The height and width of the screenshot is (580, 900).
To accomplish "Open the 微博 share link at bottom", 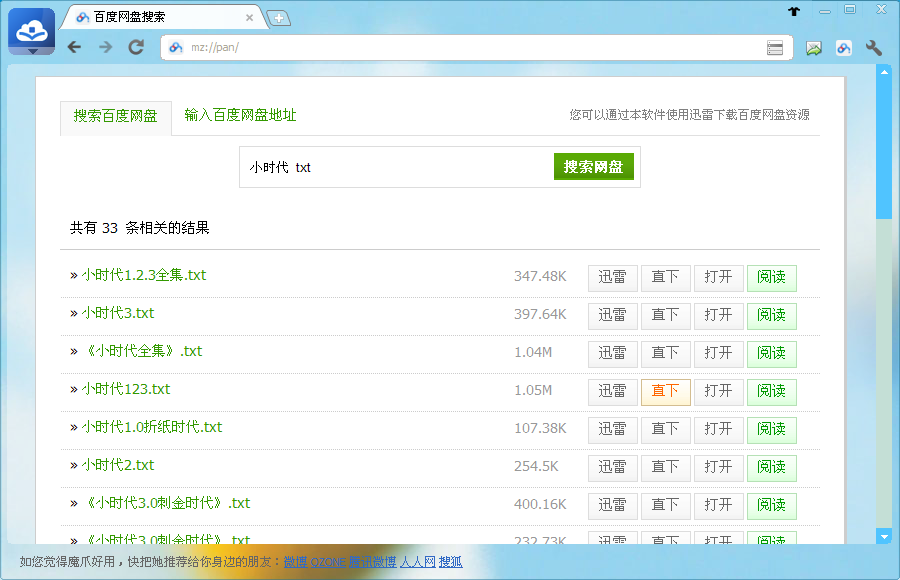I will point(294,562).
